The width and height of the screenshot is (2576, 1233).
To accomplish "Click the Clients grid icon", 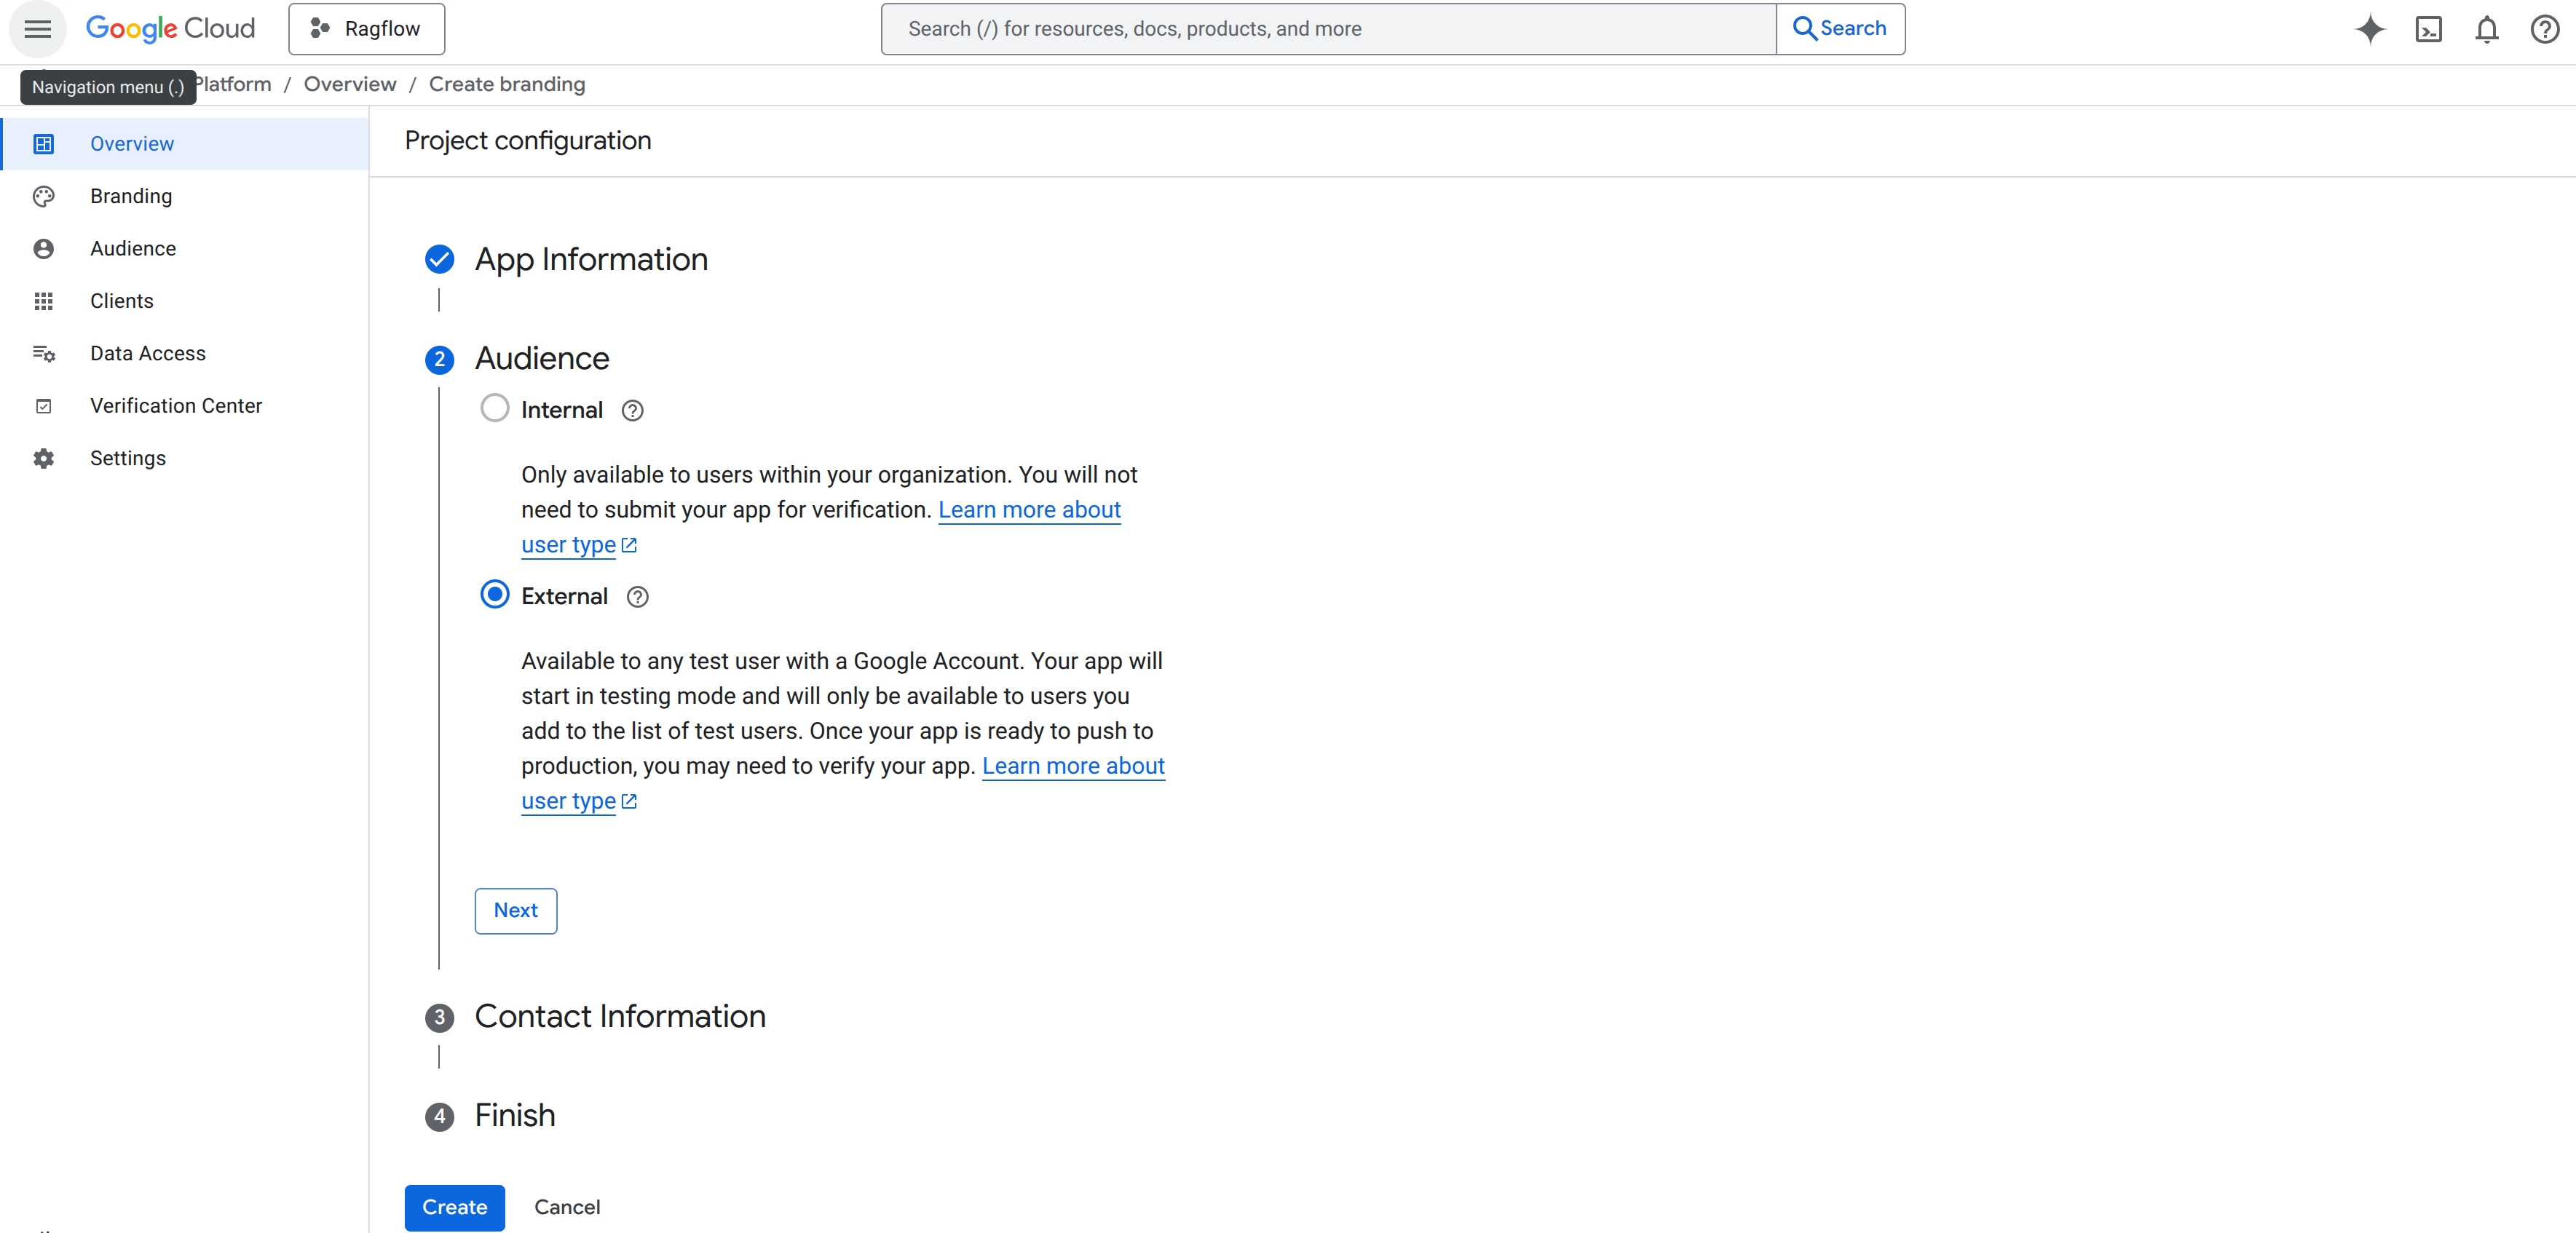I will click(x=43, y=301).
